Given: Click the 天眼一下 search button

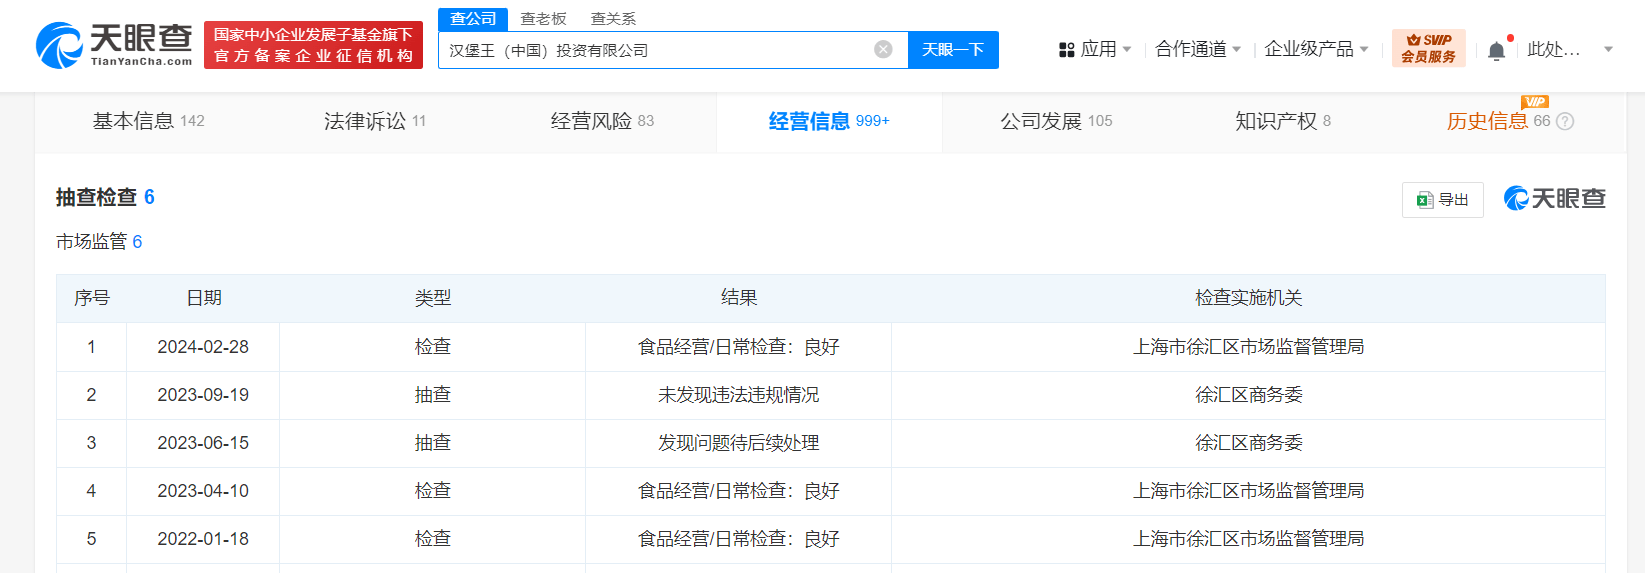Looking at the screenshot, I should point(953,50).
